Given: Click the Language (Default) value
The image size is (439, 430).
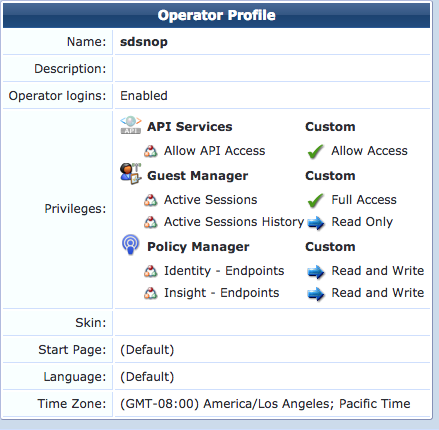Looking at the screenshot, I should (x=147, y=377).
